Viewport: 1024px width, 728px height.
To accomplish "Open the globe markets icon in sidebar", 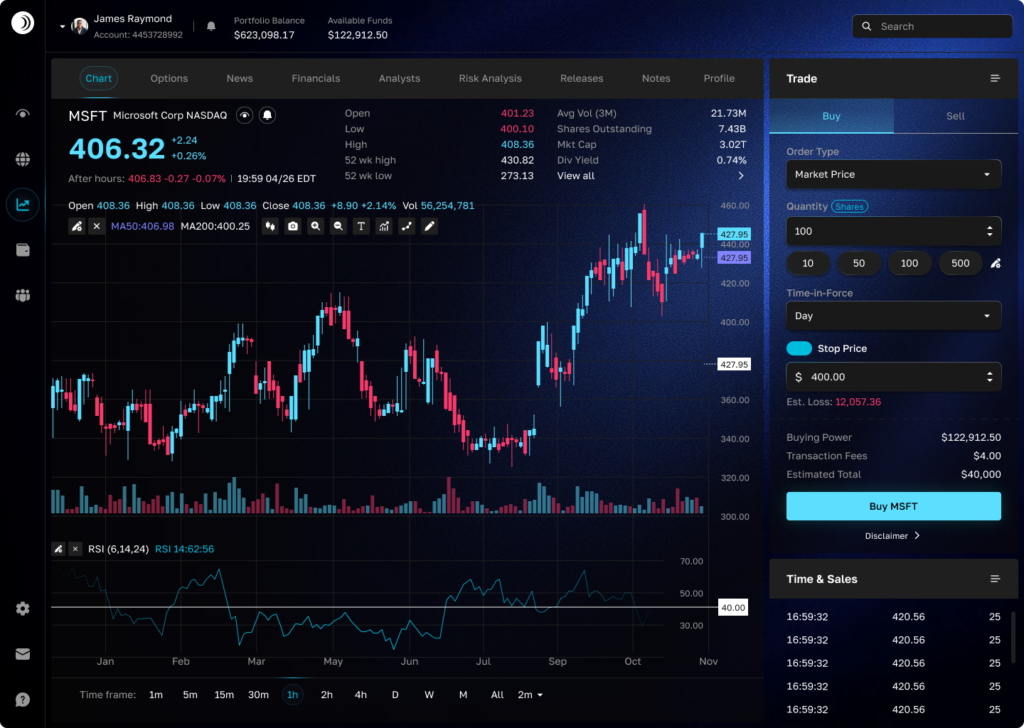I will (x=22, y=159).
